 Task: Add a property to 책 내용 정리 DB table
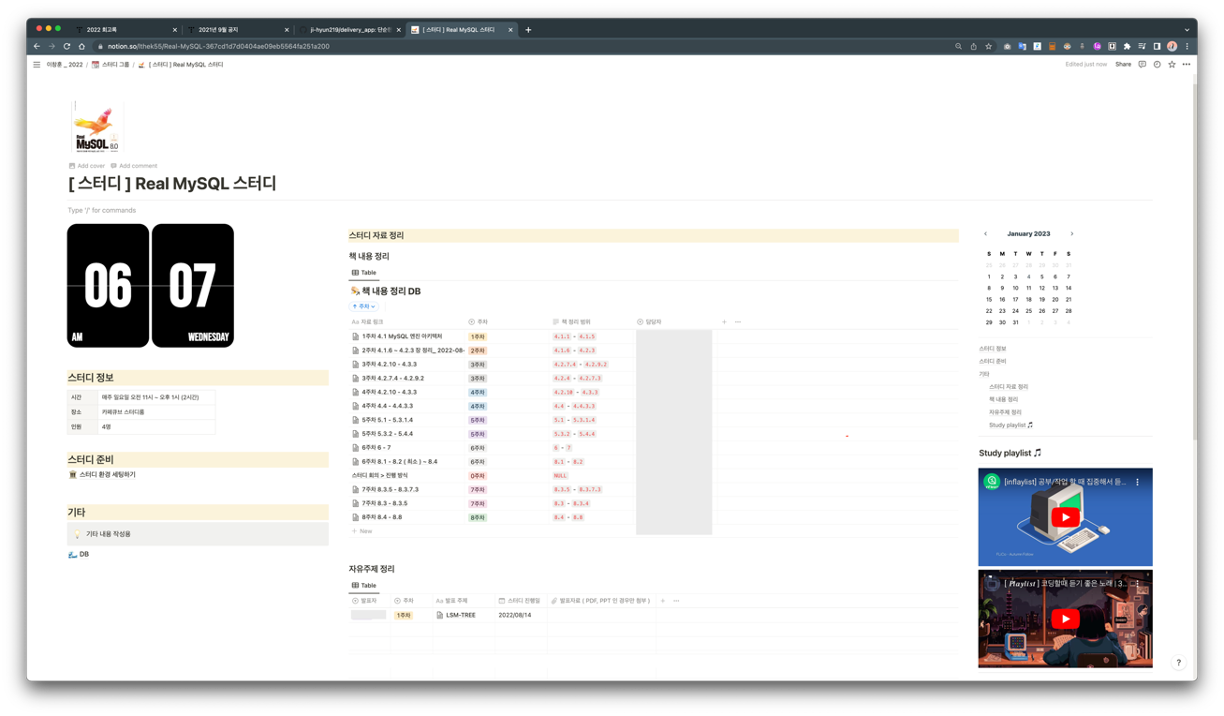tap(724, 322)
